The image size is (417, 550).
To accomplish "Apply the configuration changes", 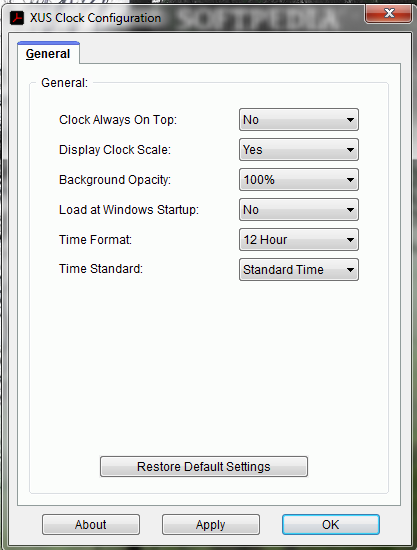I will click(x=211, y=525).
